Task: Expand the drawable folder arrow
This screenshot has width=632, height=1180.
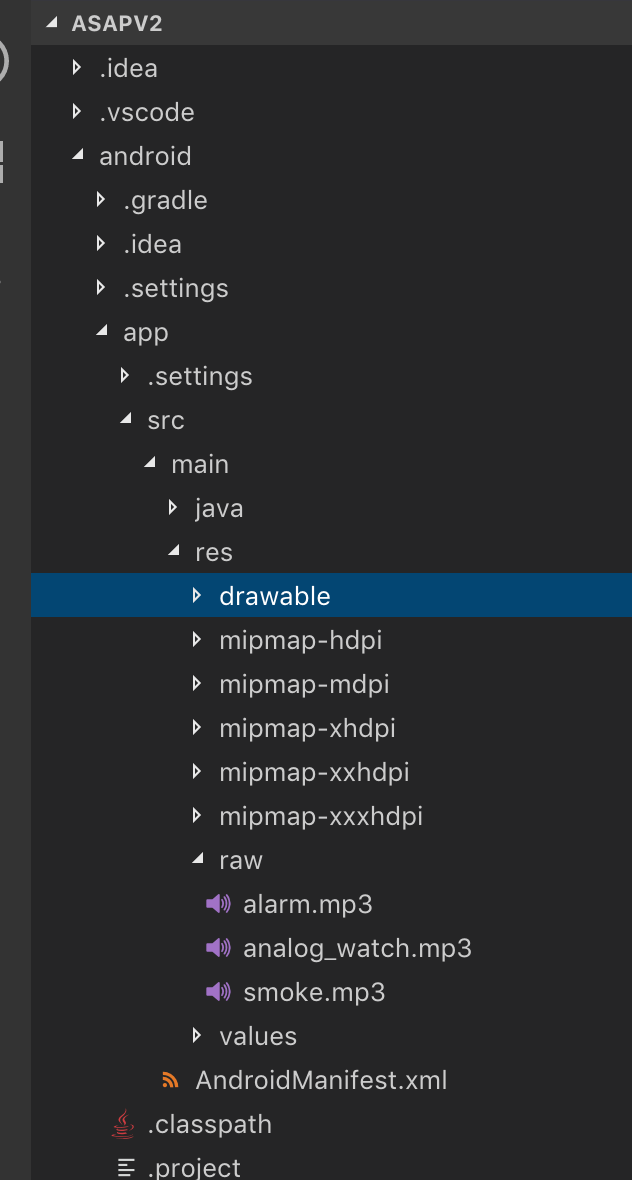Action: point(196,595)
